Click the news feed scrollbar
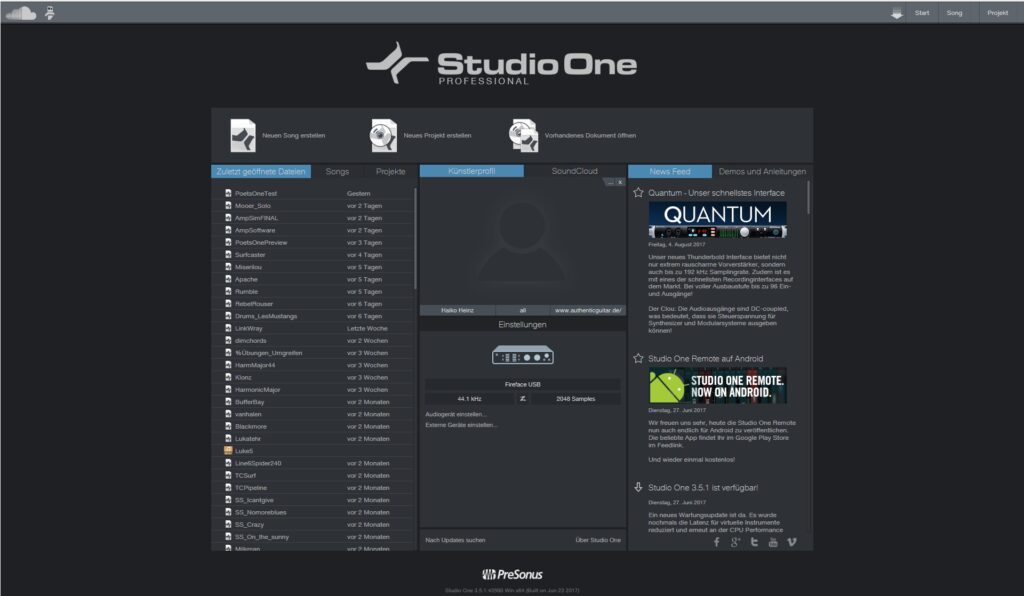This screenshot has height=596, width=1024. (808, 198)
